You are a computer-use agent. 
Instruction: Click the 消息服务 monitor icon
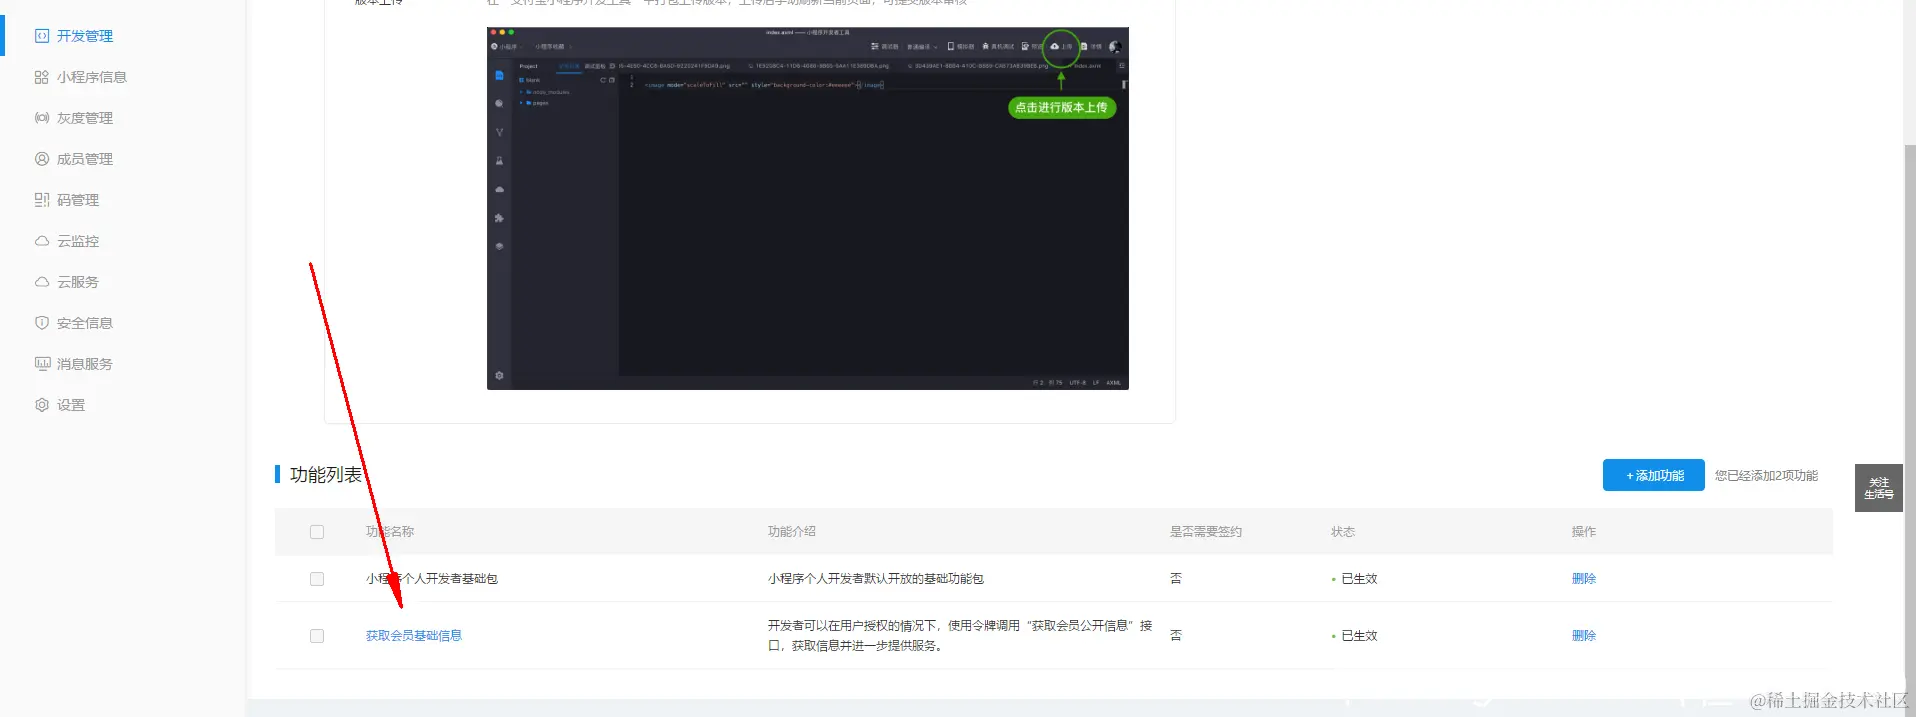(x=42, y=364)
